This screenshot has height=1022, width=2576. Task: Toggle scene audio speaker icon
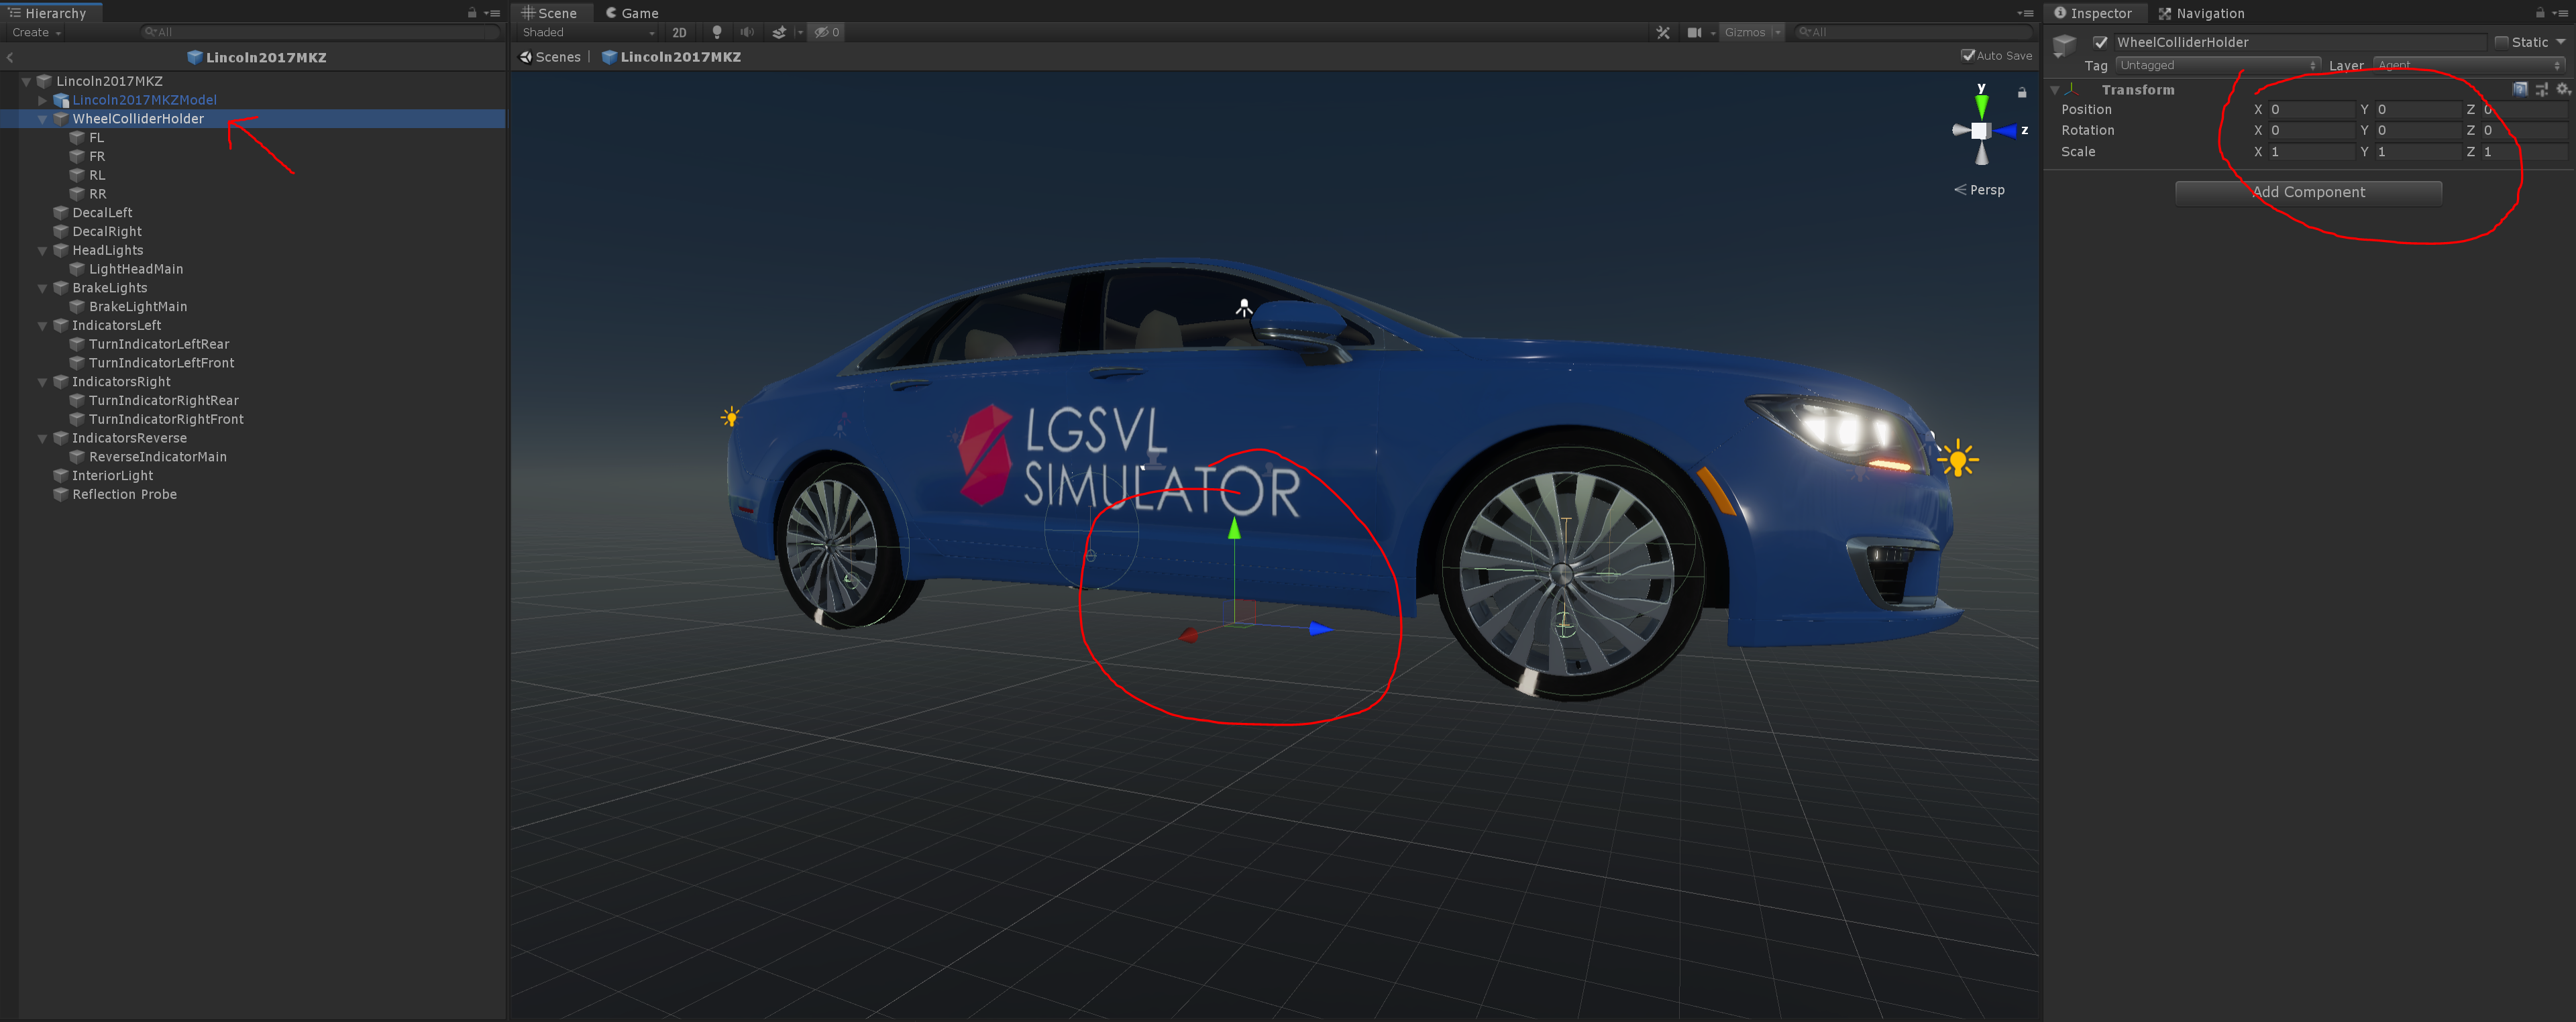(x=746, y=32)
